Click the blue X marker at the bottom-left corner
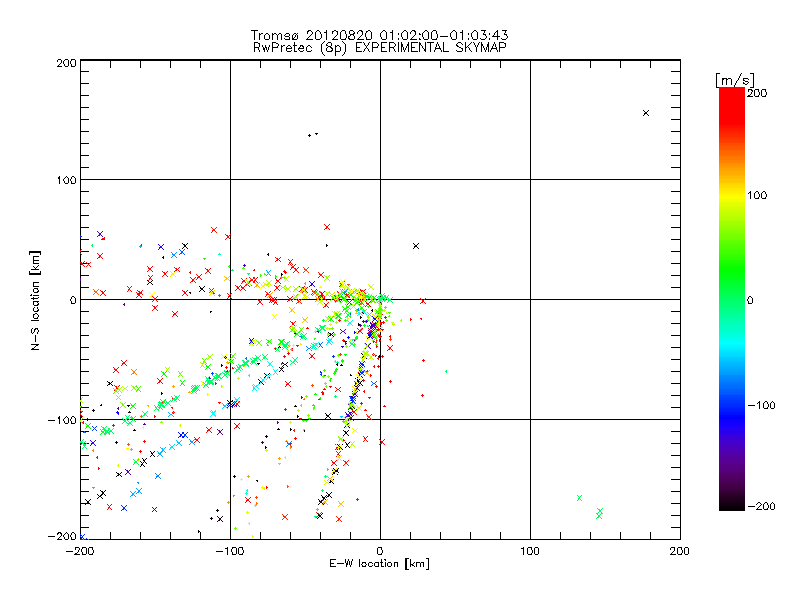Screen dimensions: 800x600 point(83,536)
